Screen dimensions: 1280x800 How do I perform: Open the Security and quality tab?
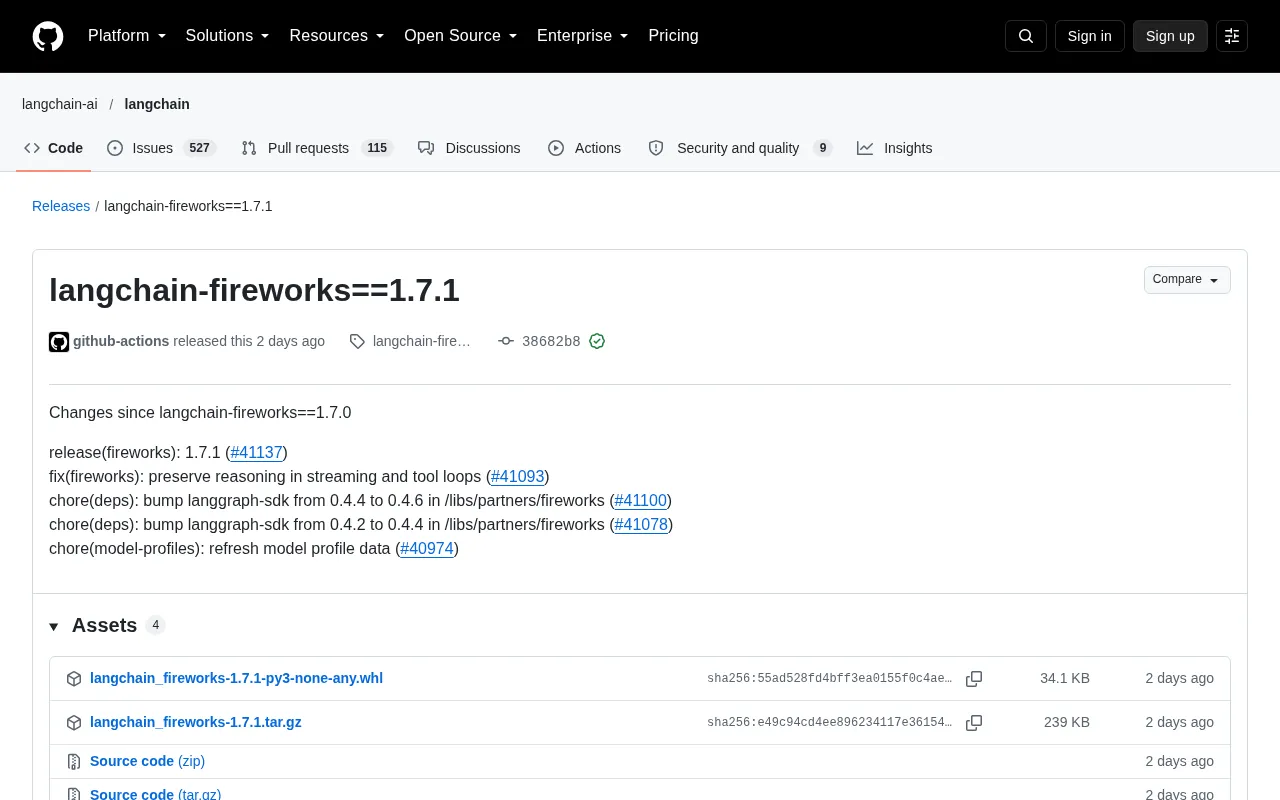(x=740, y=148)
